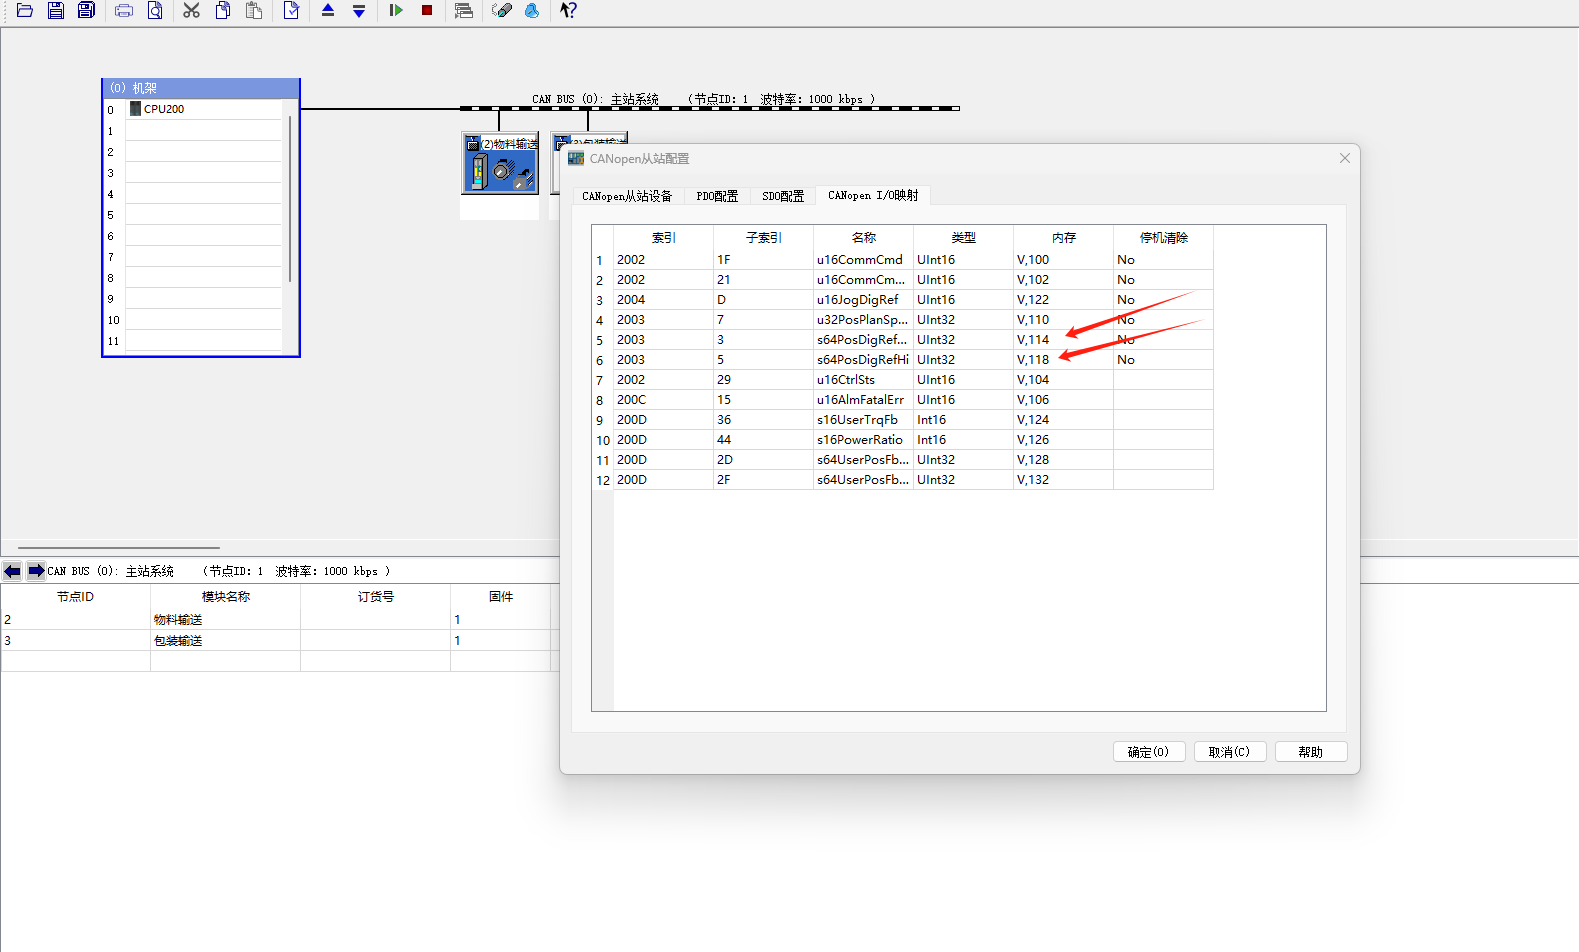This screenshot has height=952, width=1579.
Task: Click the V,118 memory cell
Action: (1064, 360)
